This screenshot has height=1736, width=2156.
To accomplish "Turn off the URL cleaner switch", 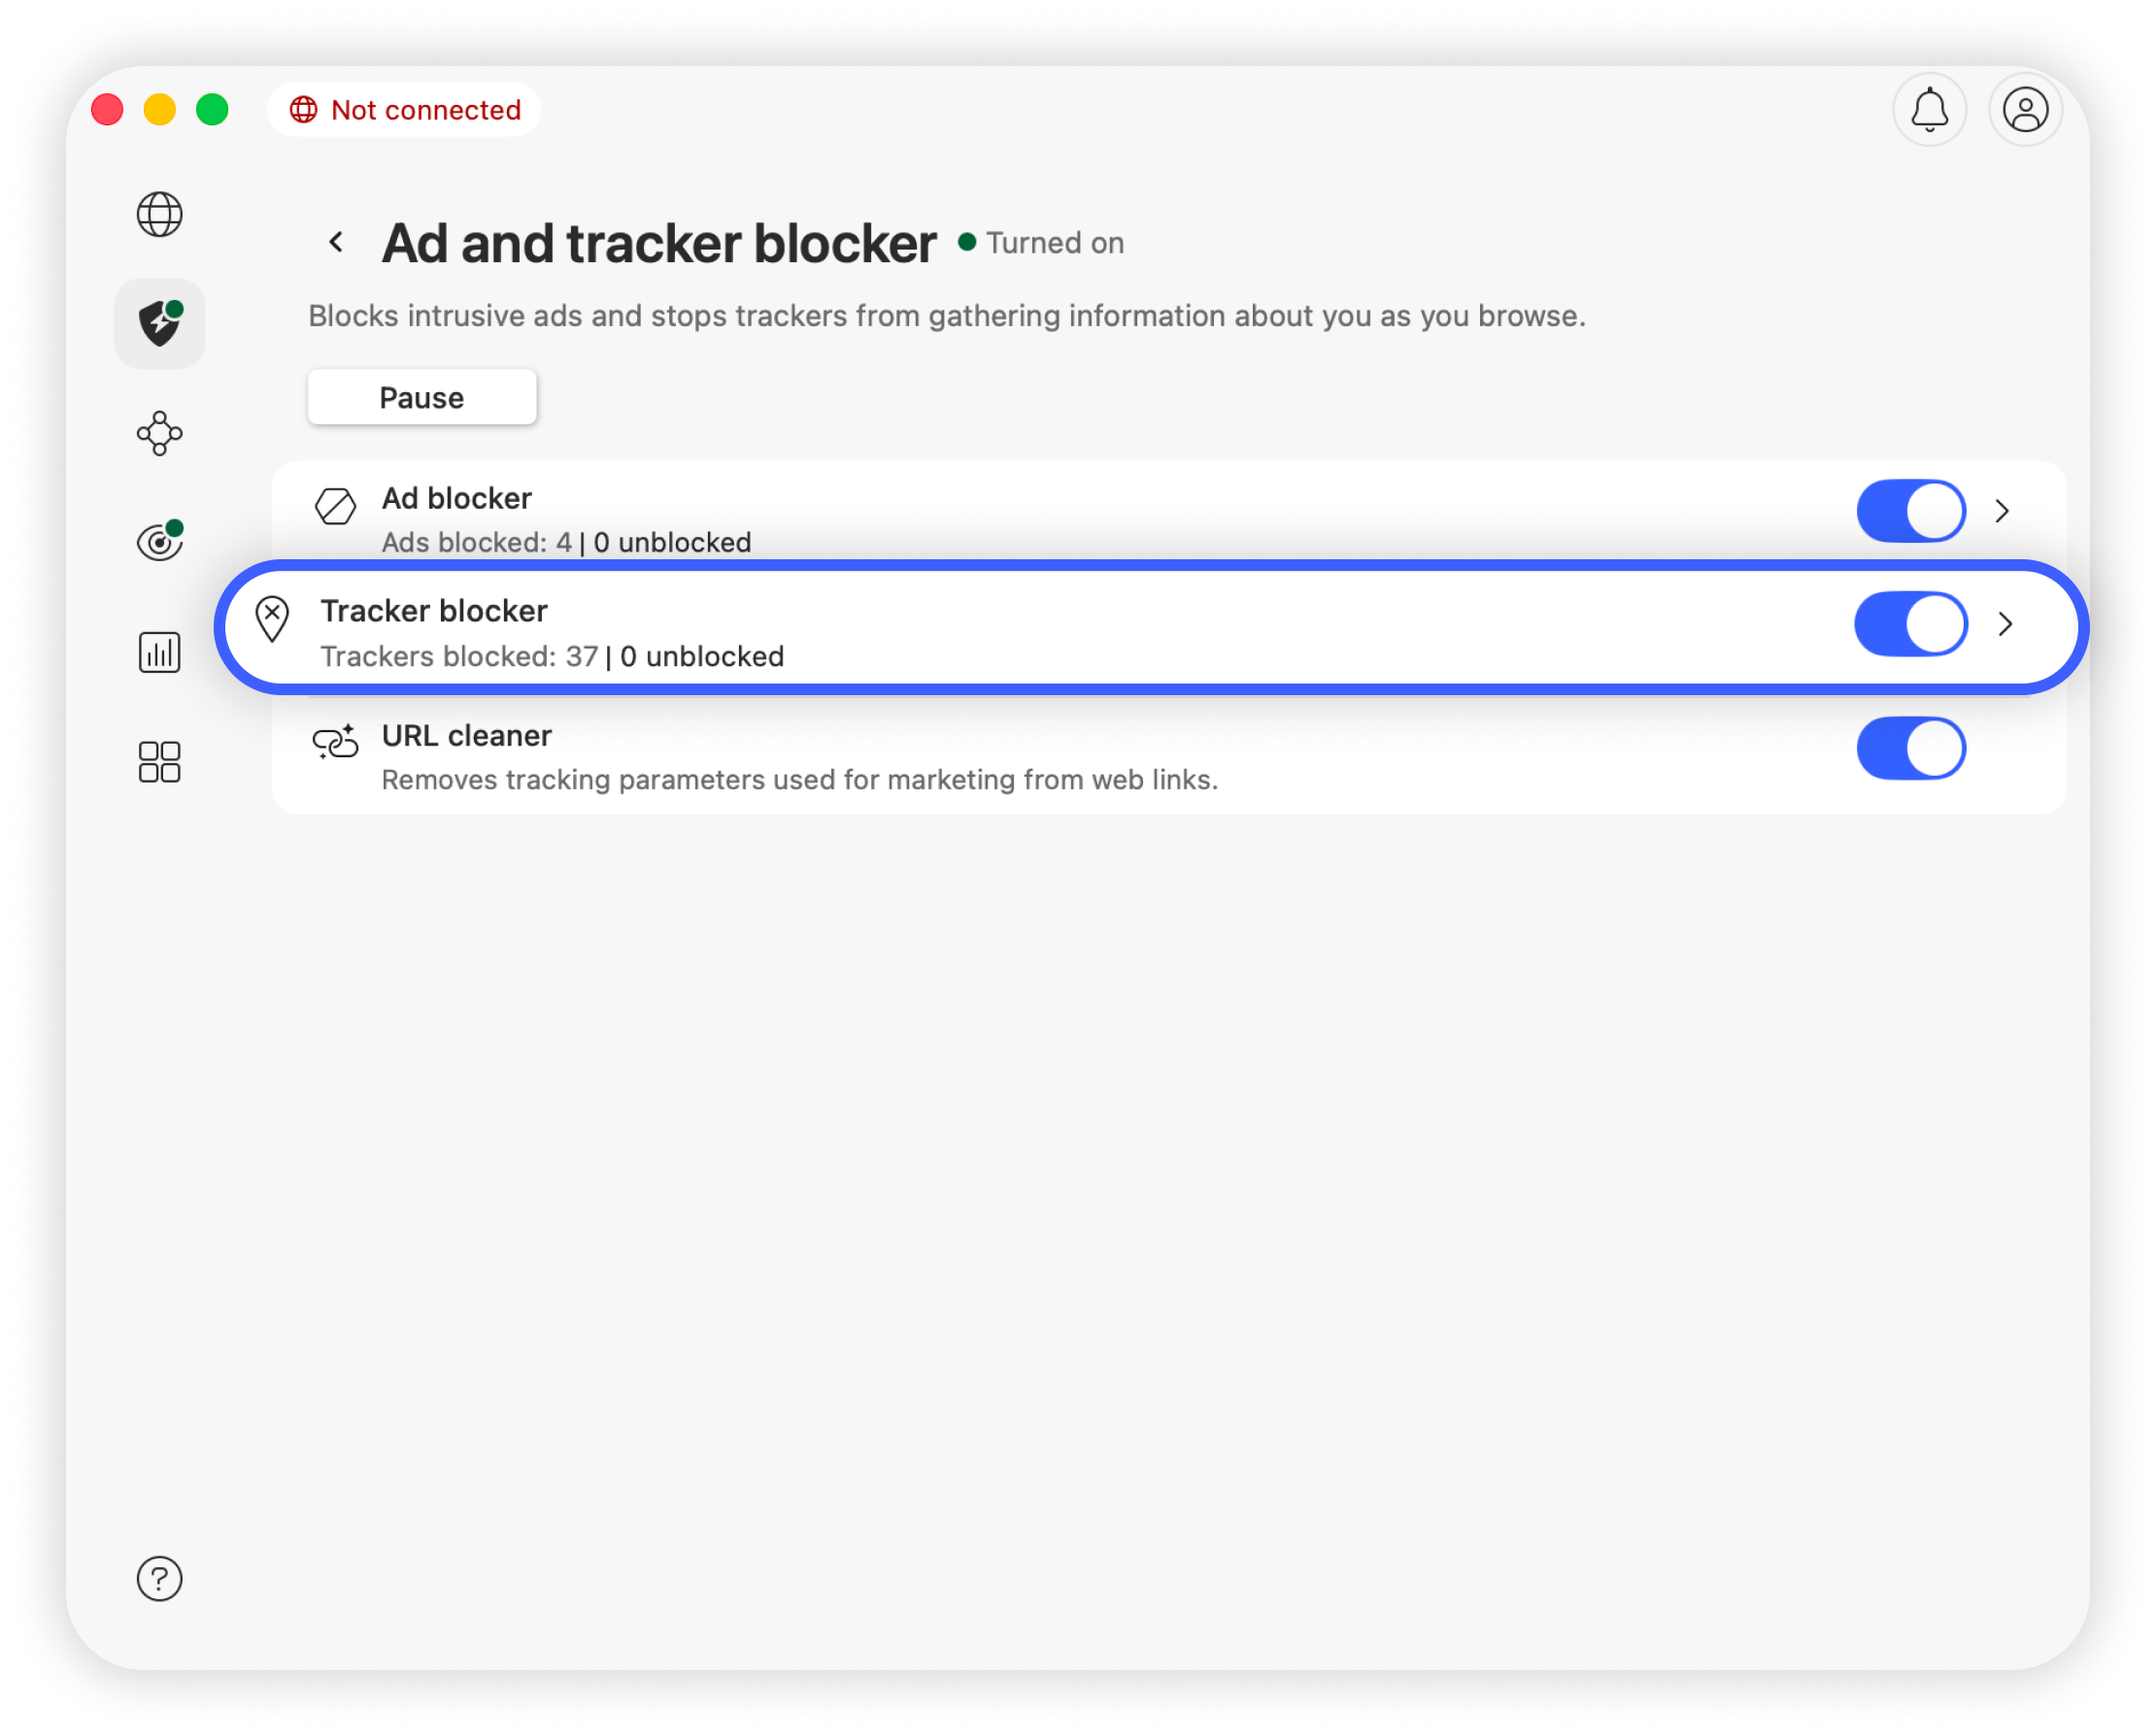I will (1910, 748).
